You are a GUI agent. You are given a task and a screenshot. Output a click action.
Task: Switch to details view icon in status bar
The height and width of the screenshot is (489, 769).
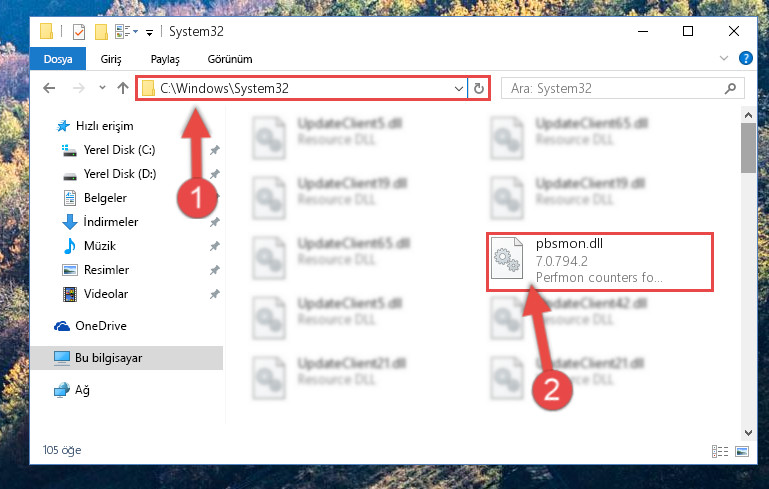[x=719, y=451]
